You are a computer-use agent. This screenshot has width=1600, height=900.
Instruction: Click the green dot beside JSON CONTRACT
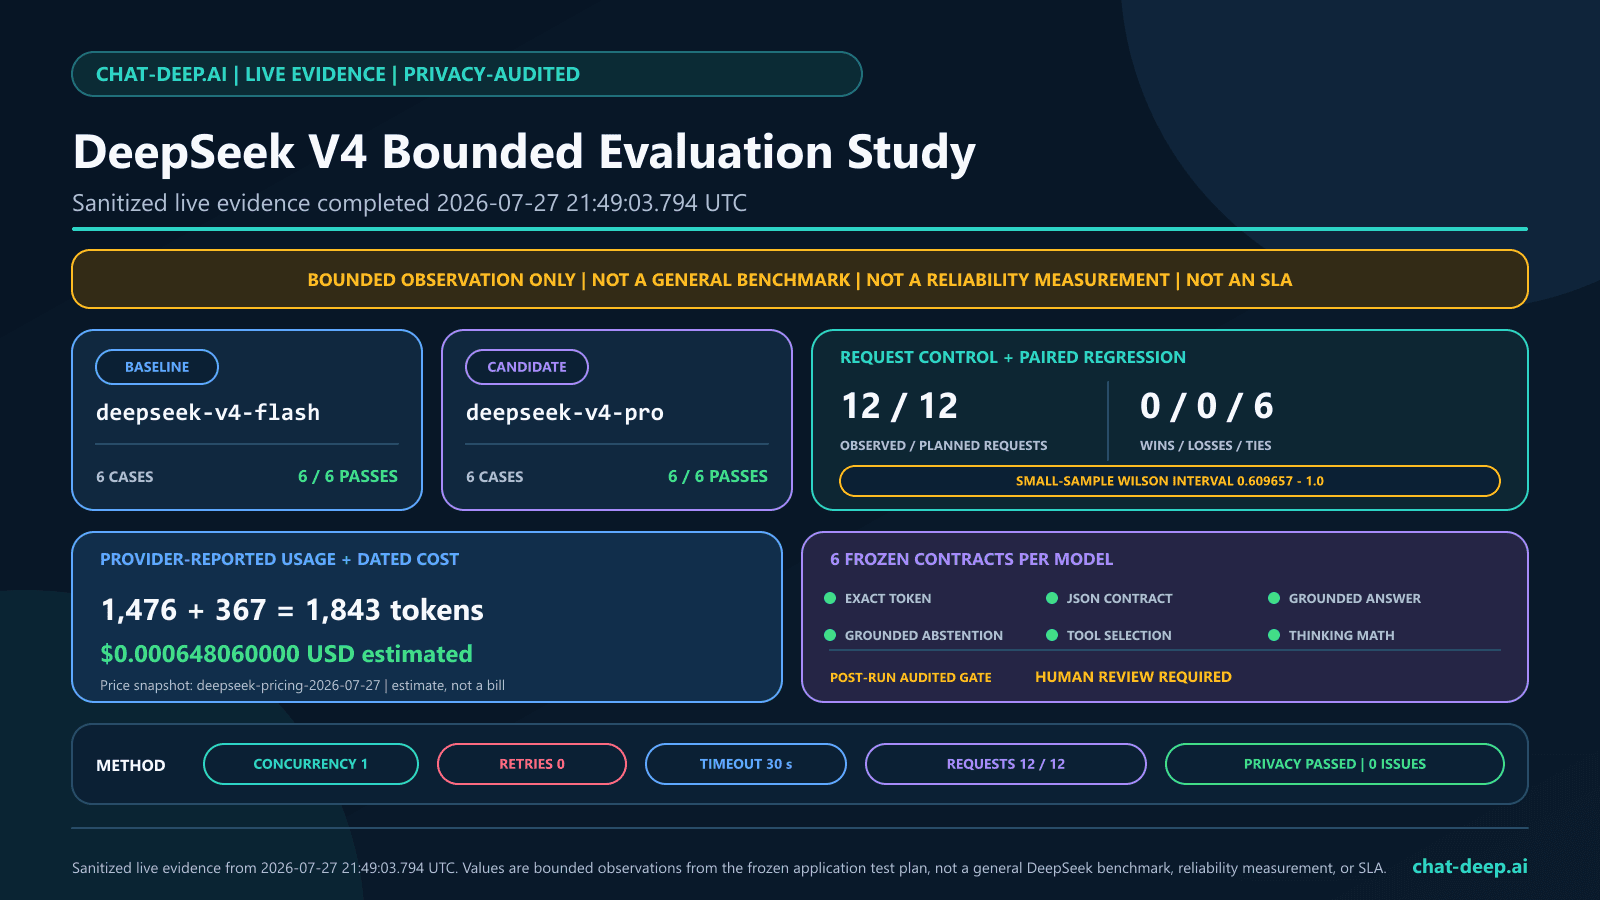pyautogui.click(x=1052, y=598)
